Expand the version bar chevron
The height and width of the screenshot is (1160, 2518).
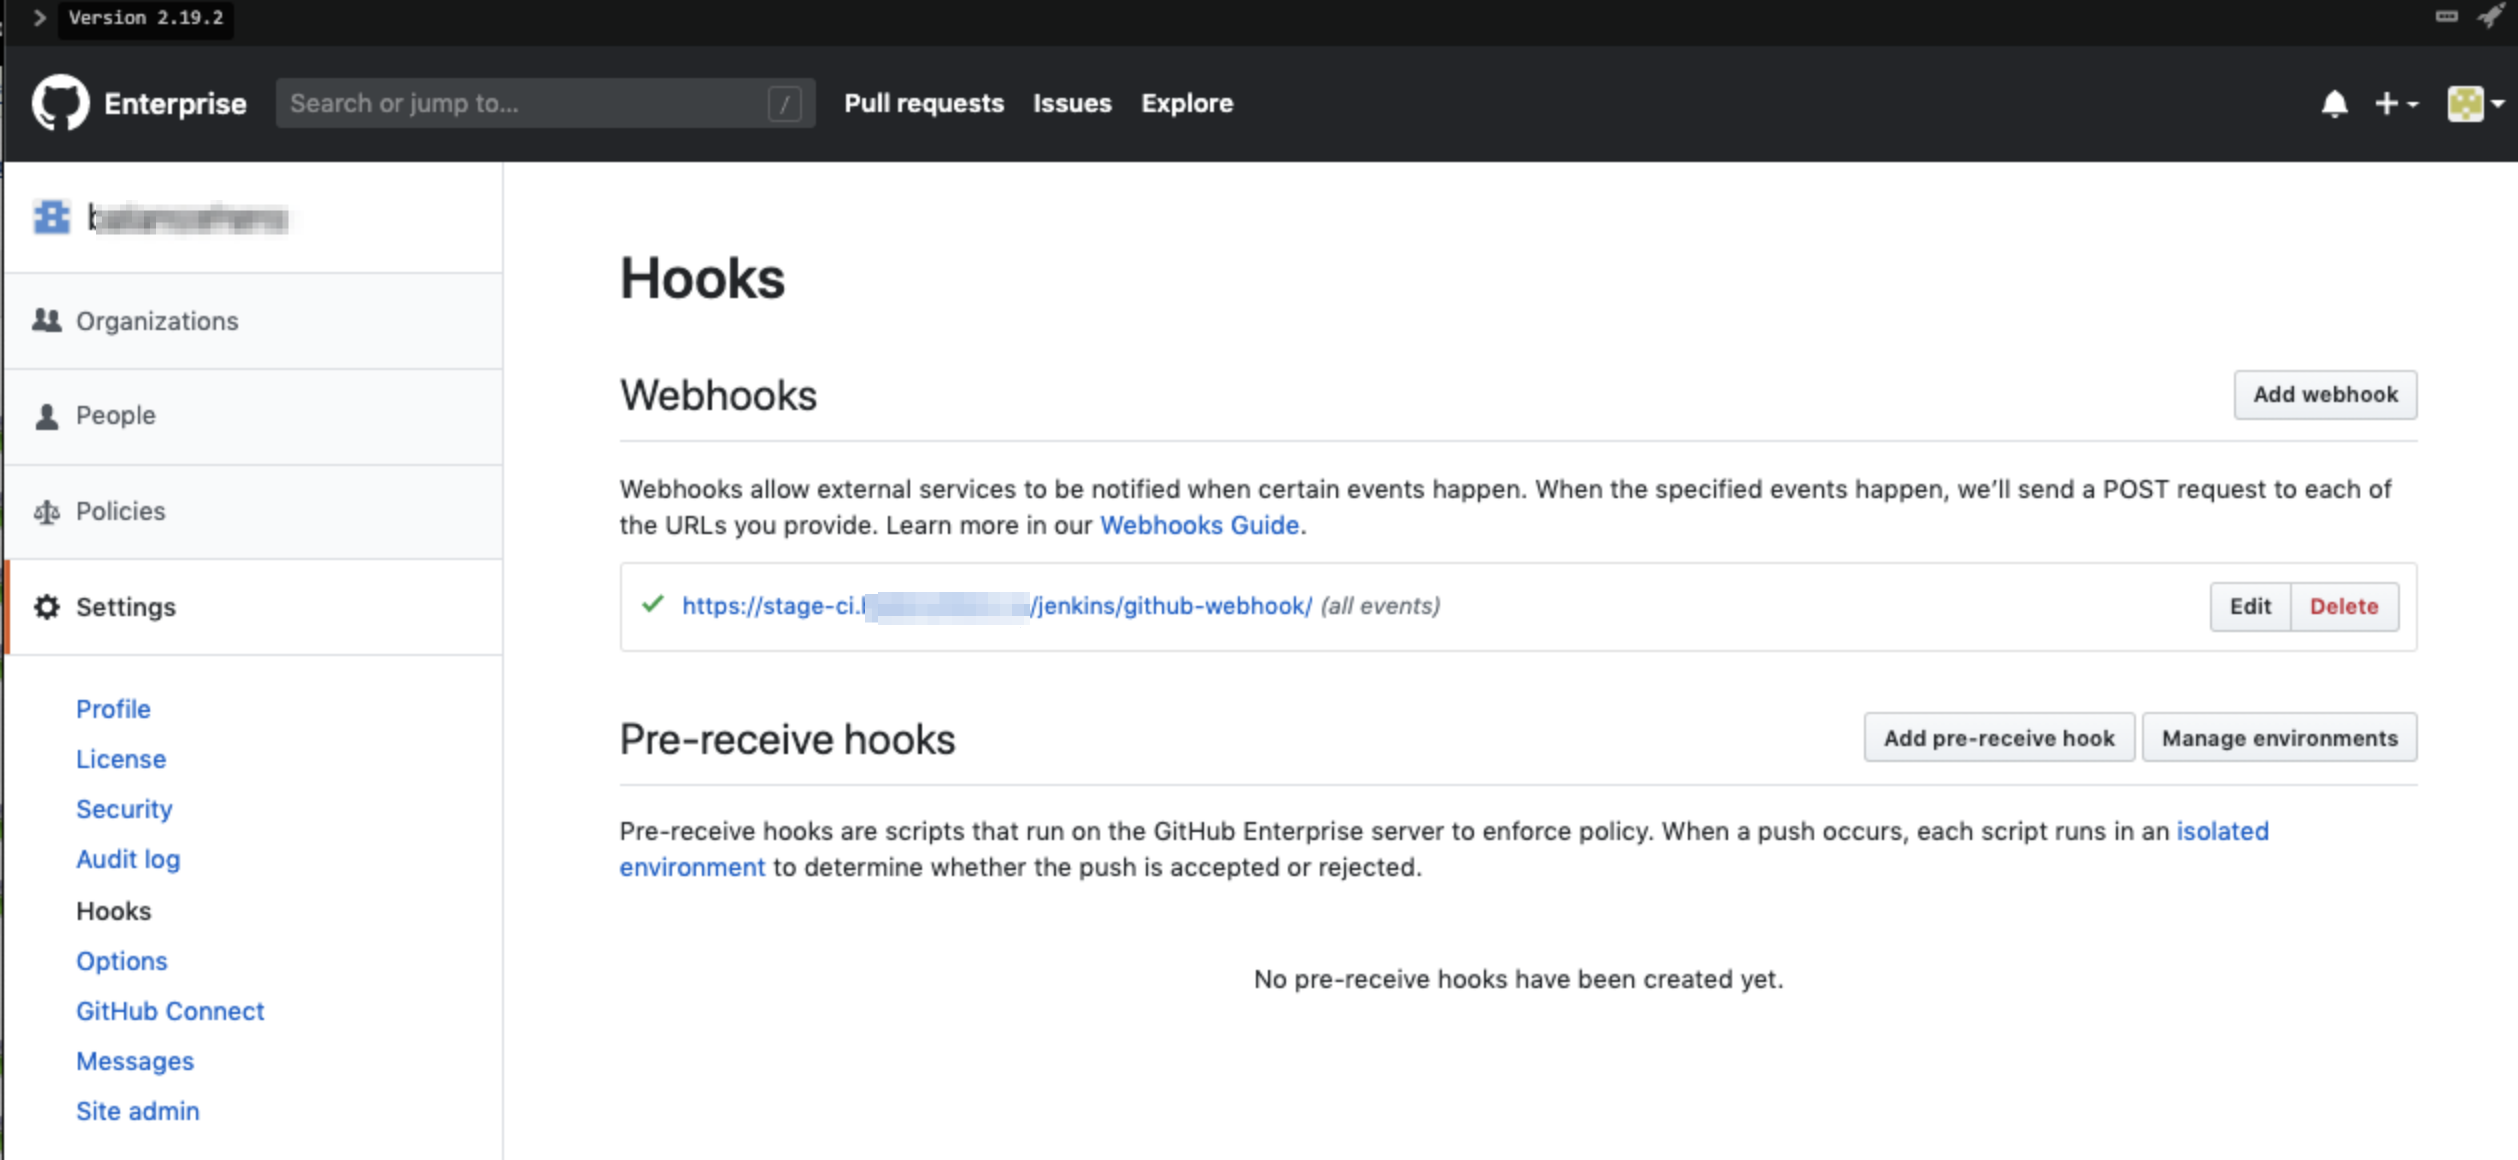(39, 18)
